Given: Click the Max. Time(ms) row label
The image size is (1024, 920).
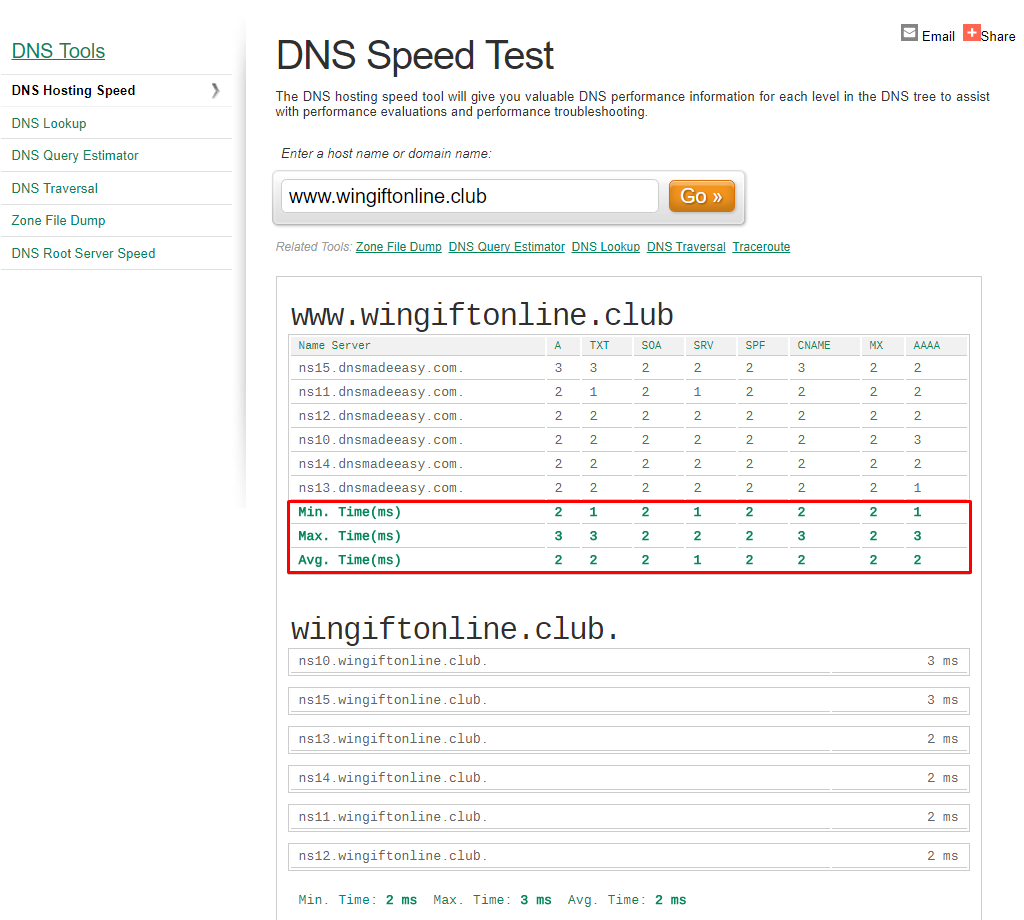Looking at the screenshot, I should tap(349, 536).
